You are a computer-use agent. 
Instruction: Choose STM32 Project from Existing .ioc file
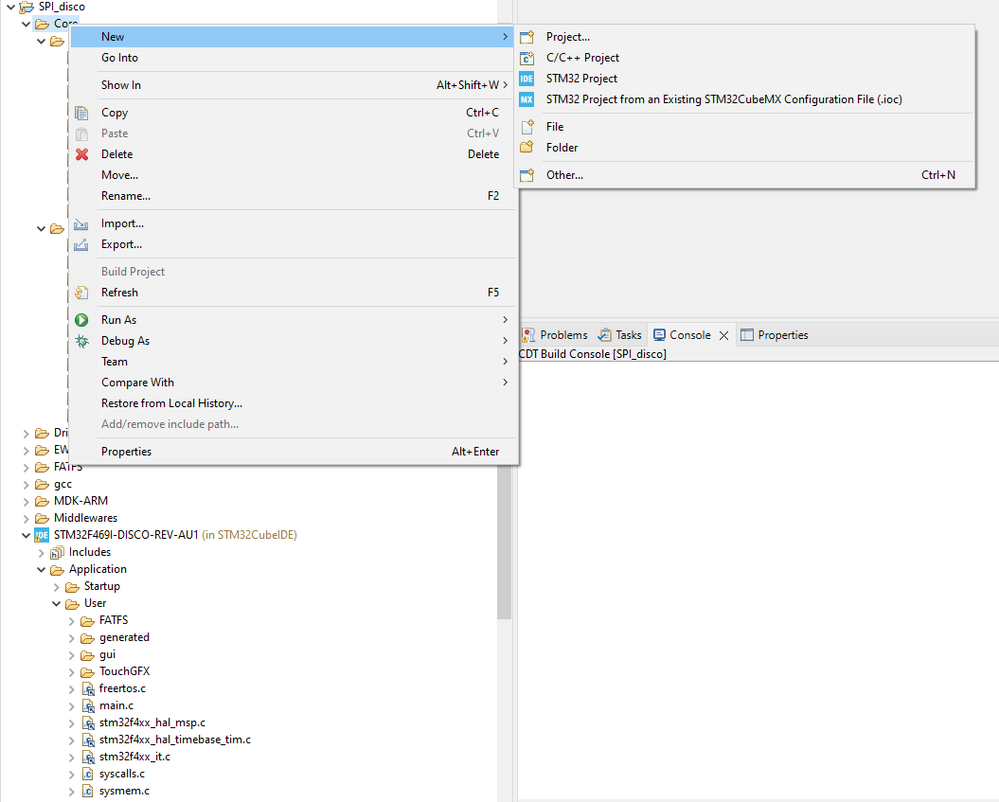[x=745, y=99]
